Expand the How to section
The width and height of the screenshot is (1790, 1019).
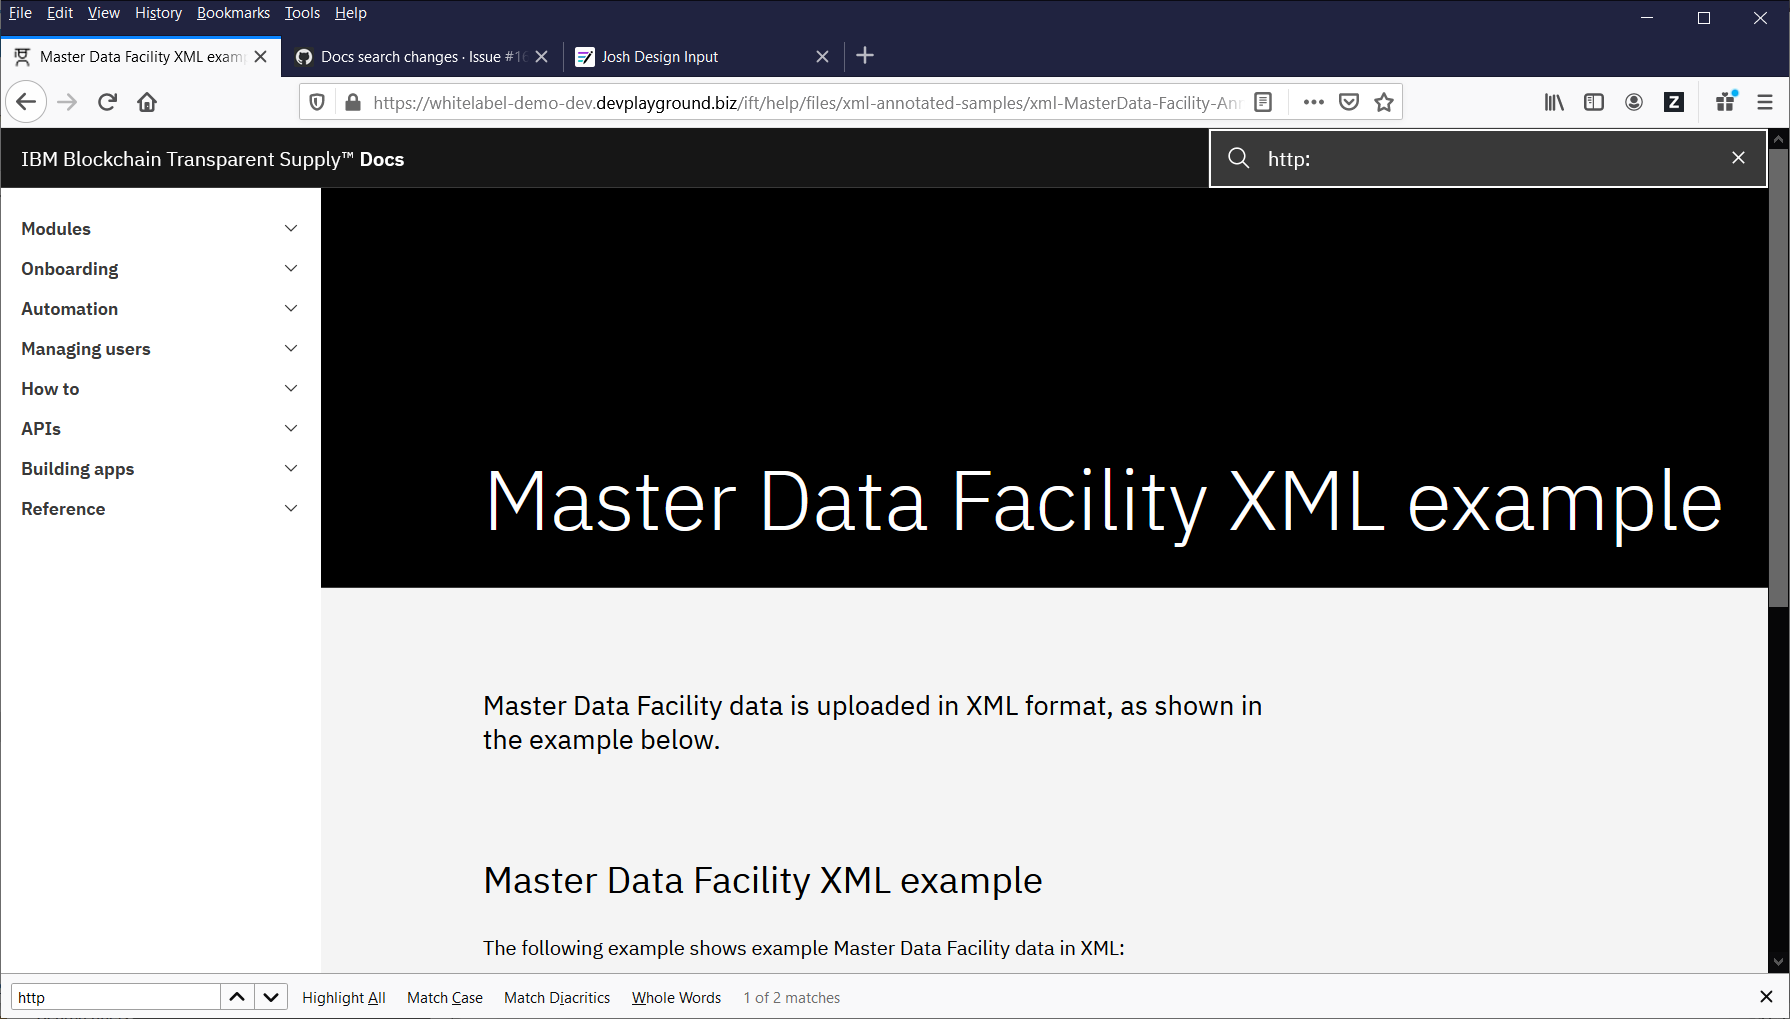160,389
